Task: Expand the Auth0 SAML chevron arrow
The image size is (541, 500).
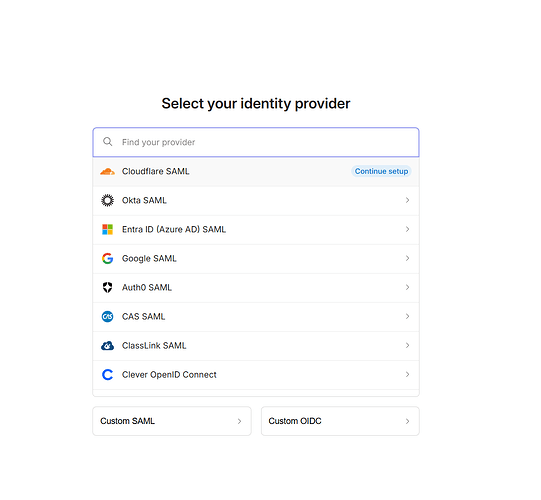Action: [x=407, y=287]
